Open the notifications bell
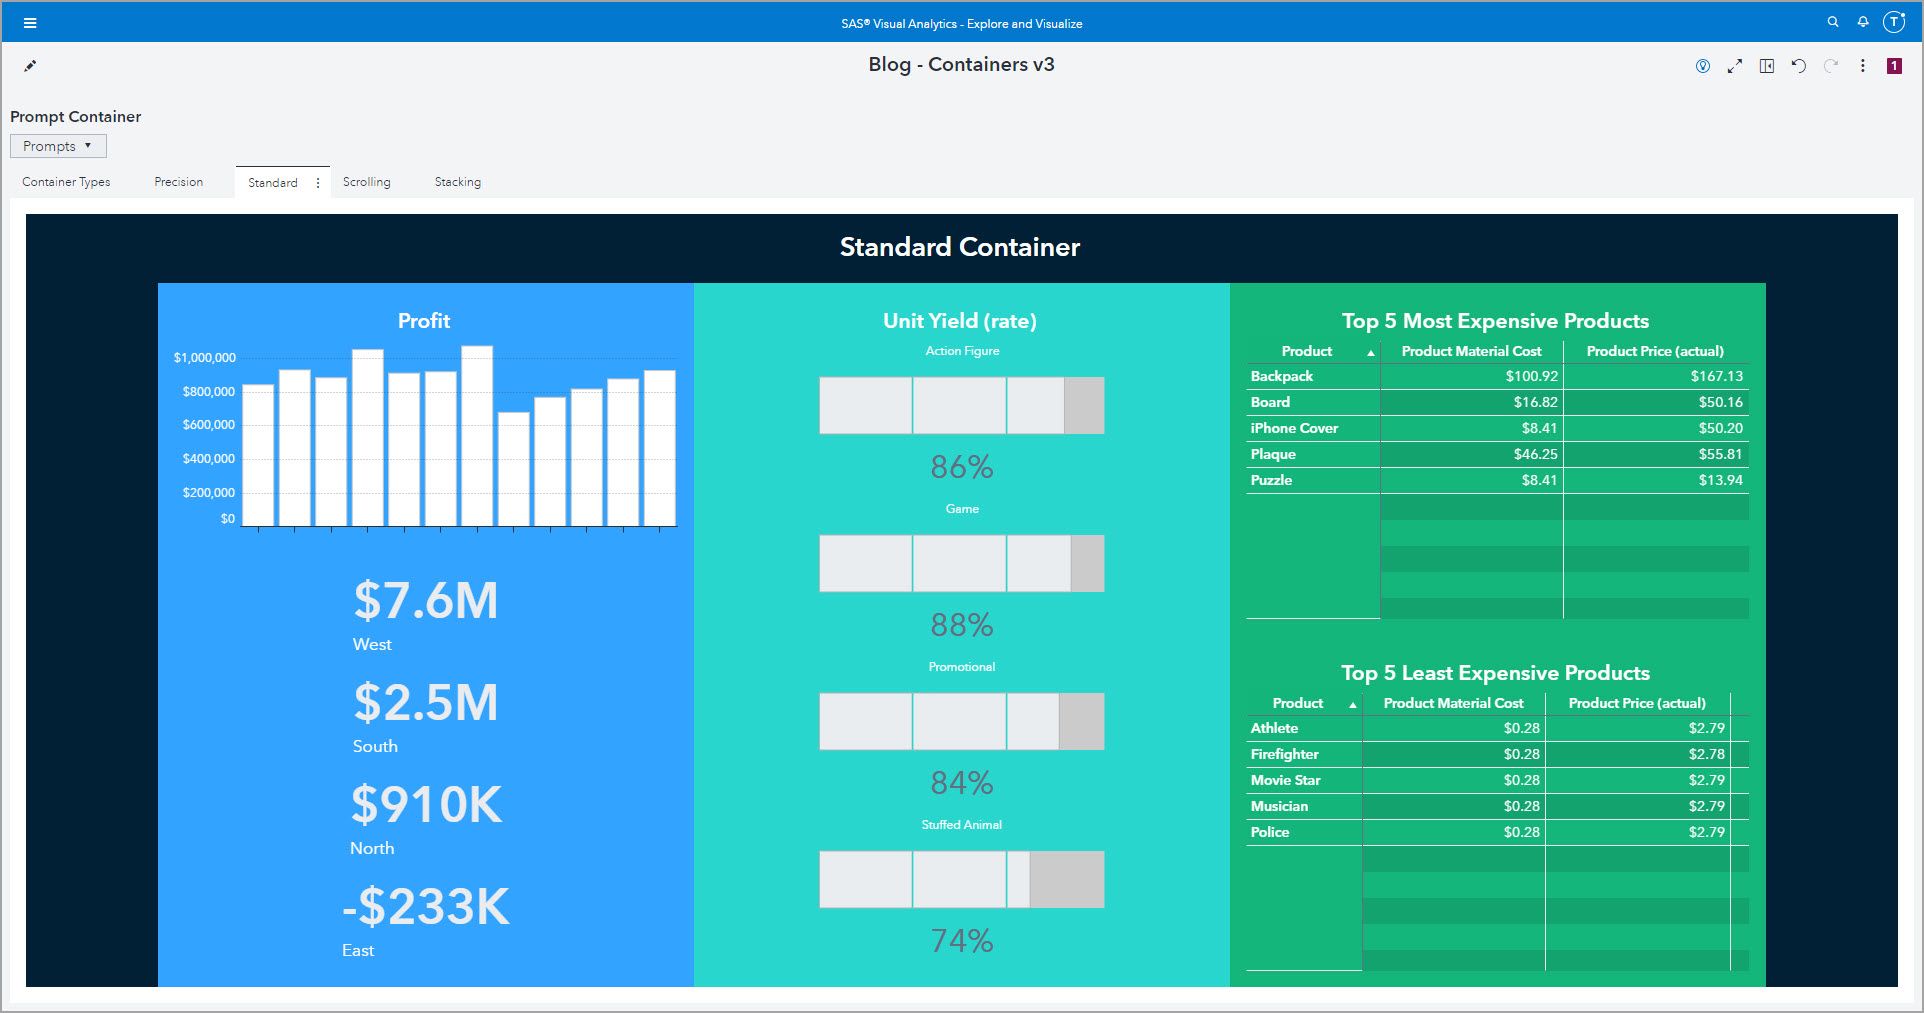Image resolution: width=1924 pixels, height=1013 pixels. click(1862, 21)
